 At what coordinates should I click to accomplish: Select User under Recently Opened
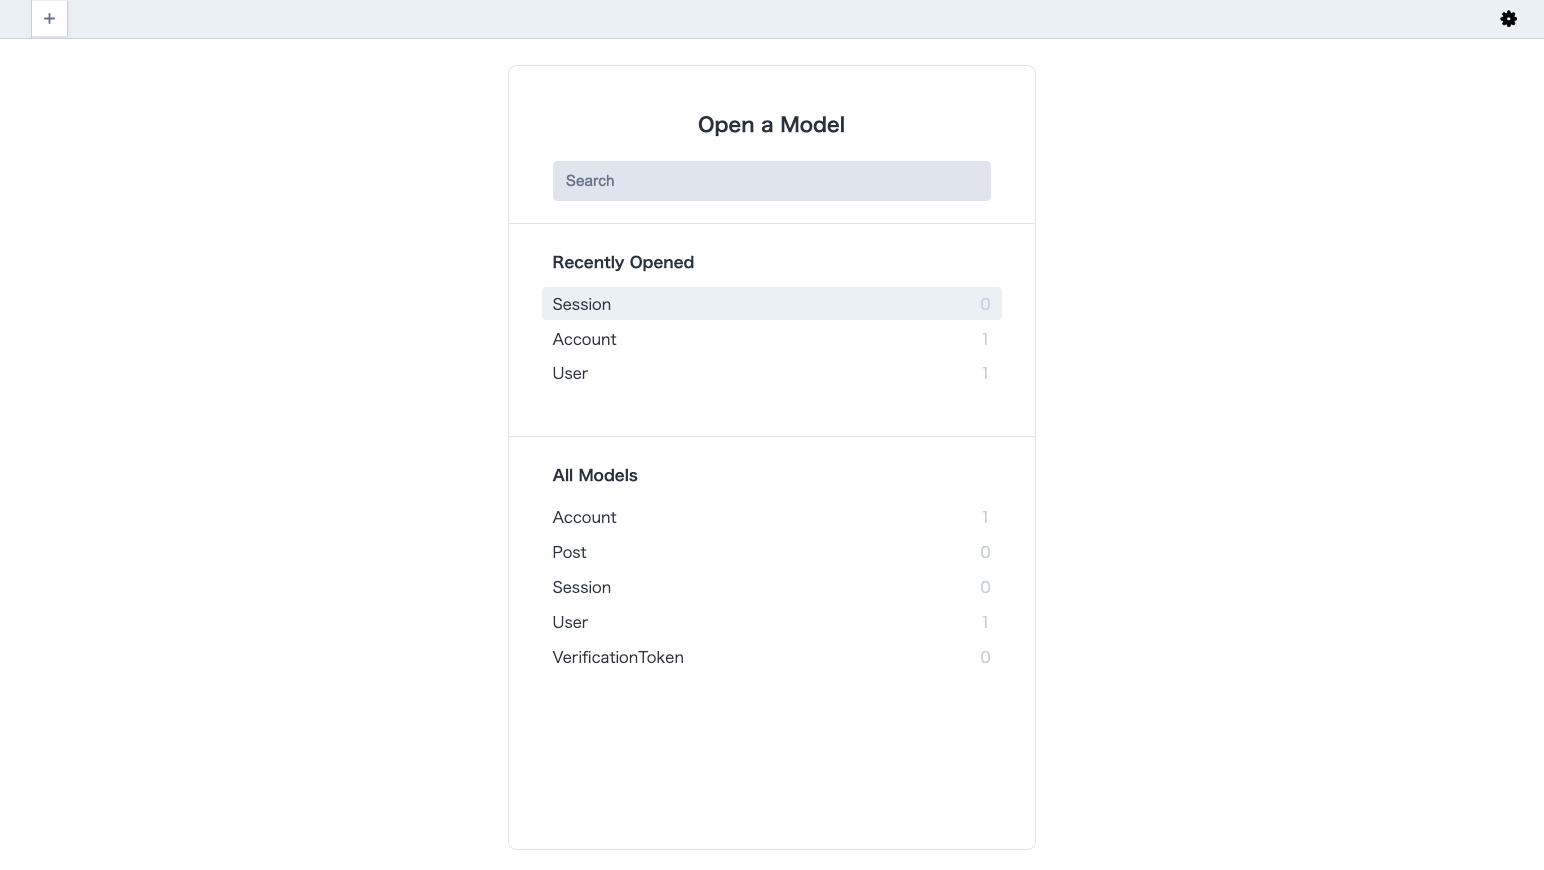[x=570, y=373]
